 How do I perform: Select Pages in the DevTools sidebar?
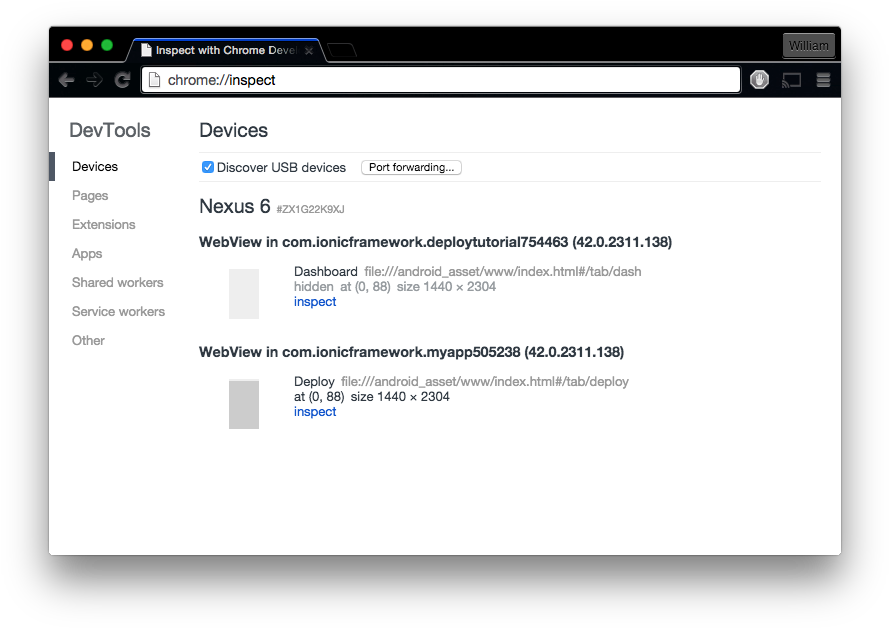tap(90, 195)
